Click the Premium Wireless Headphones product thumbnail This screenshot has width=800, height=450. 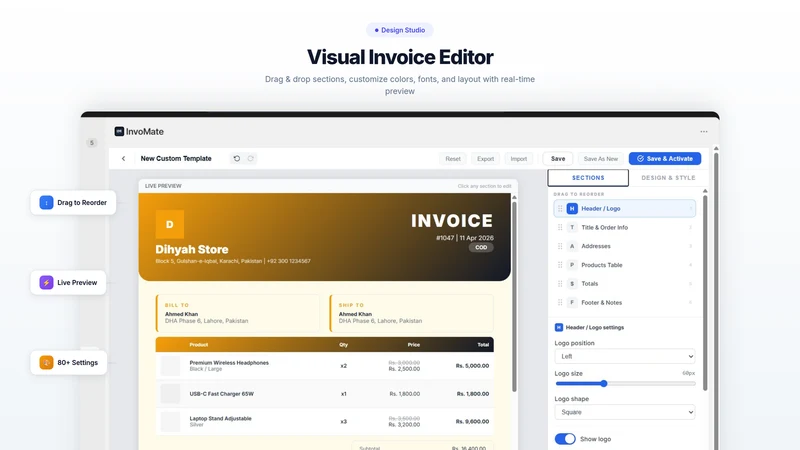point(170,366)
